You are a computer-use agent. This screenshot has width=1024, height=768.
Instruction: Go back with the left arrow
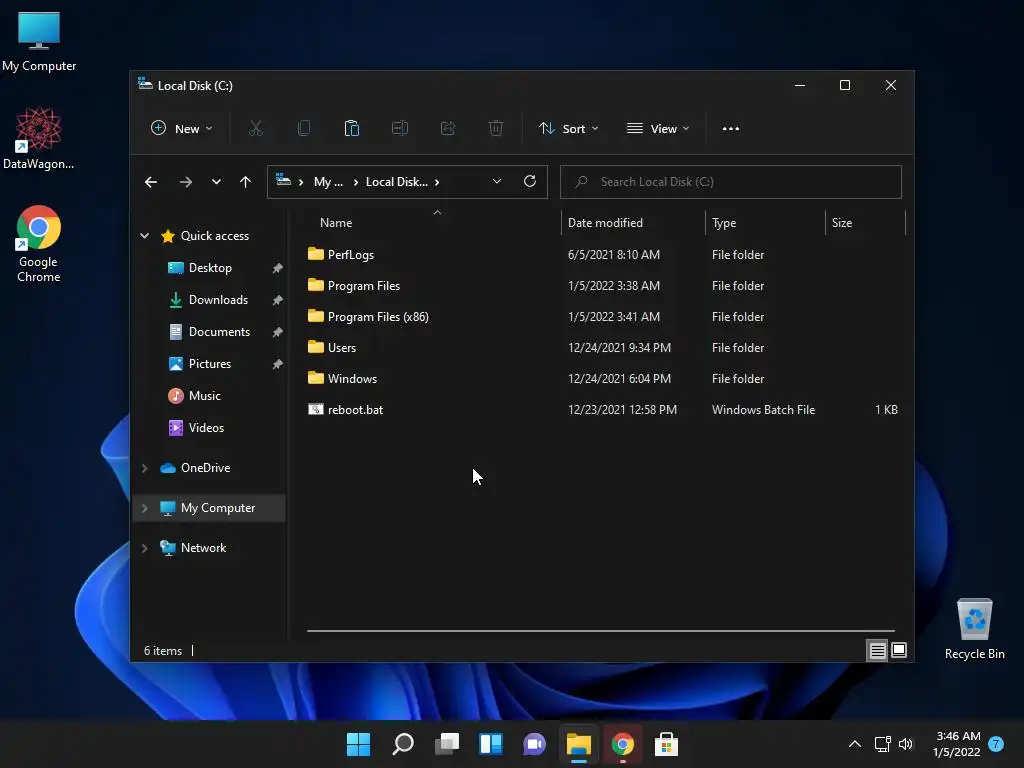coord(151,182)
